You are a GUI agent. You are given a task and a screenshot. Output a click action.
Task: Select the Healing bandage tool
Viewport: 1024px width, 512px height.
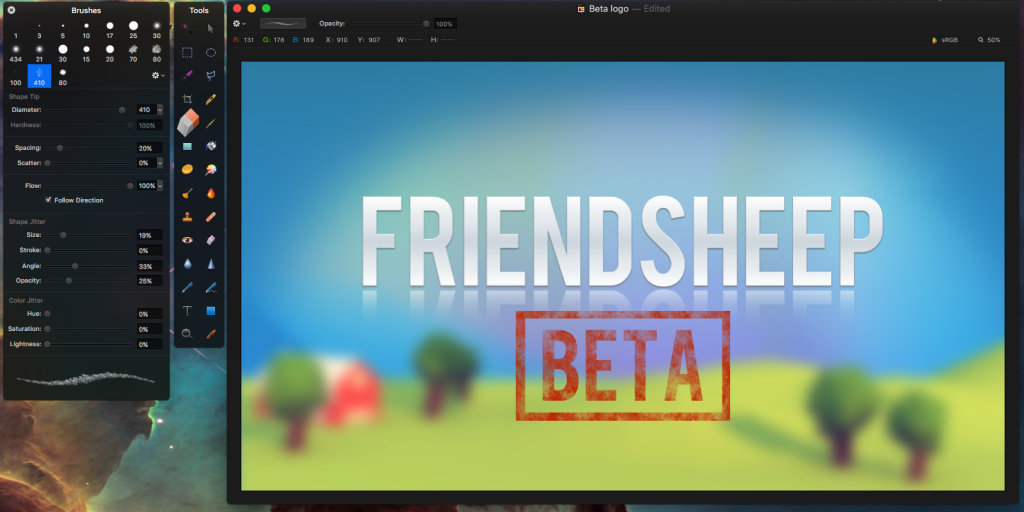point(211,217)
